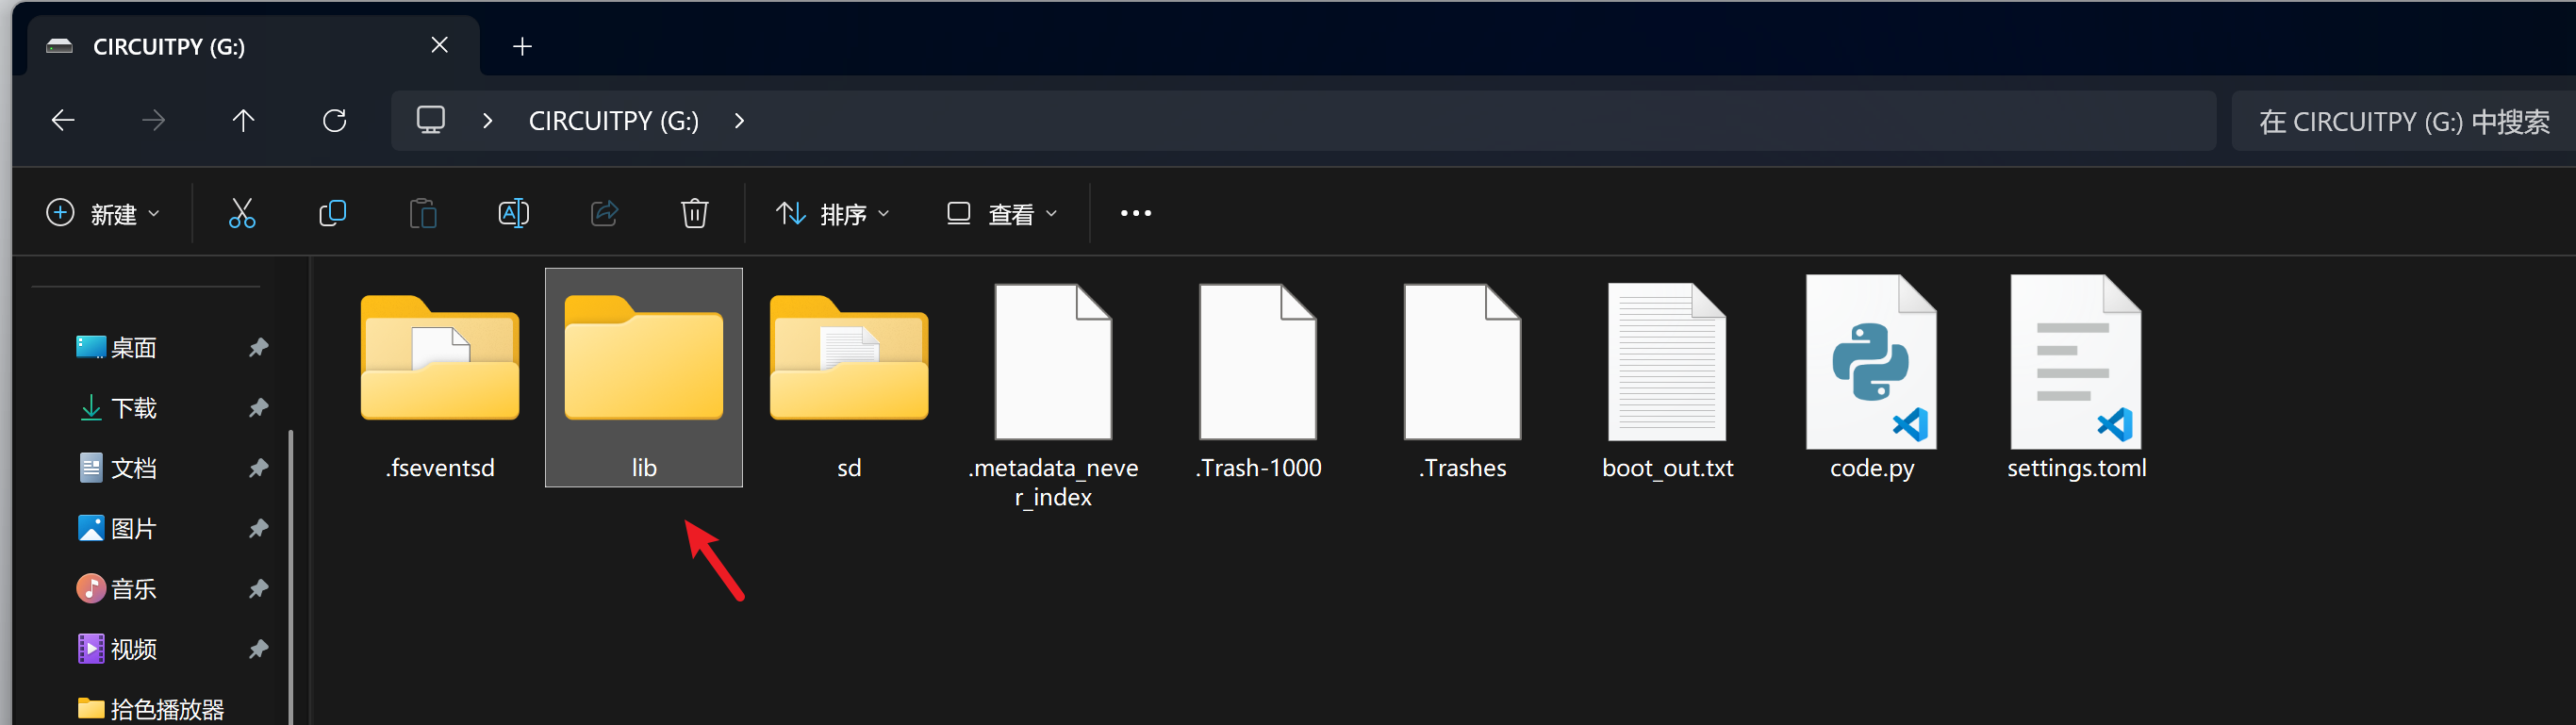This screenshot has height=725, width=2576.
Task: Open 下载 (Downloads) in the sidebar
Action: click(133, 408)
